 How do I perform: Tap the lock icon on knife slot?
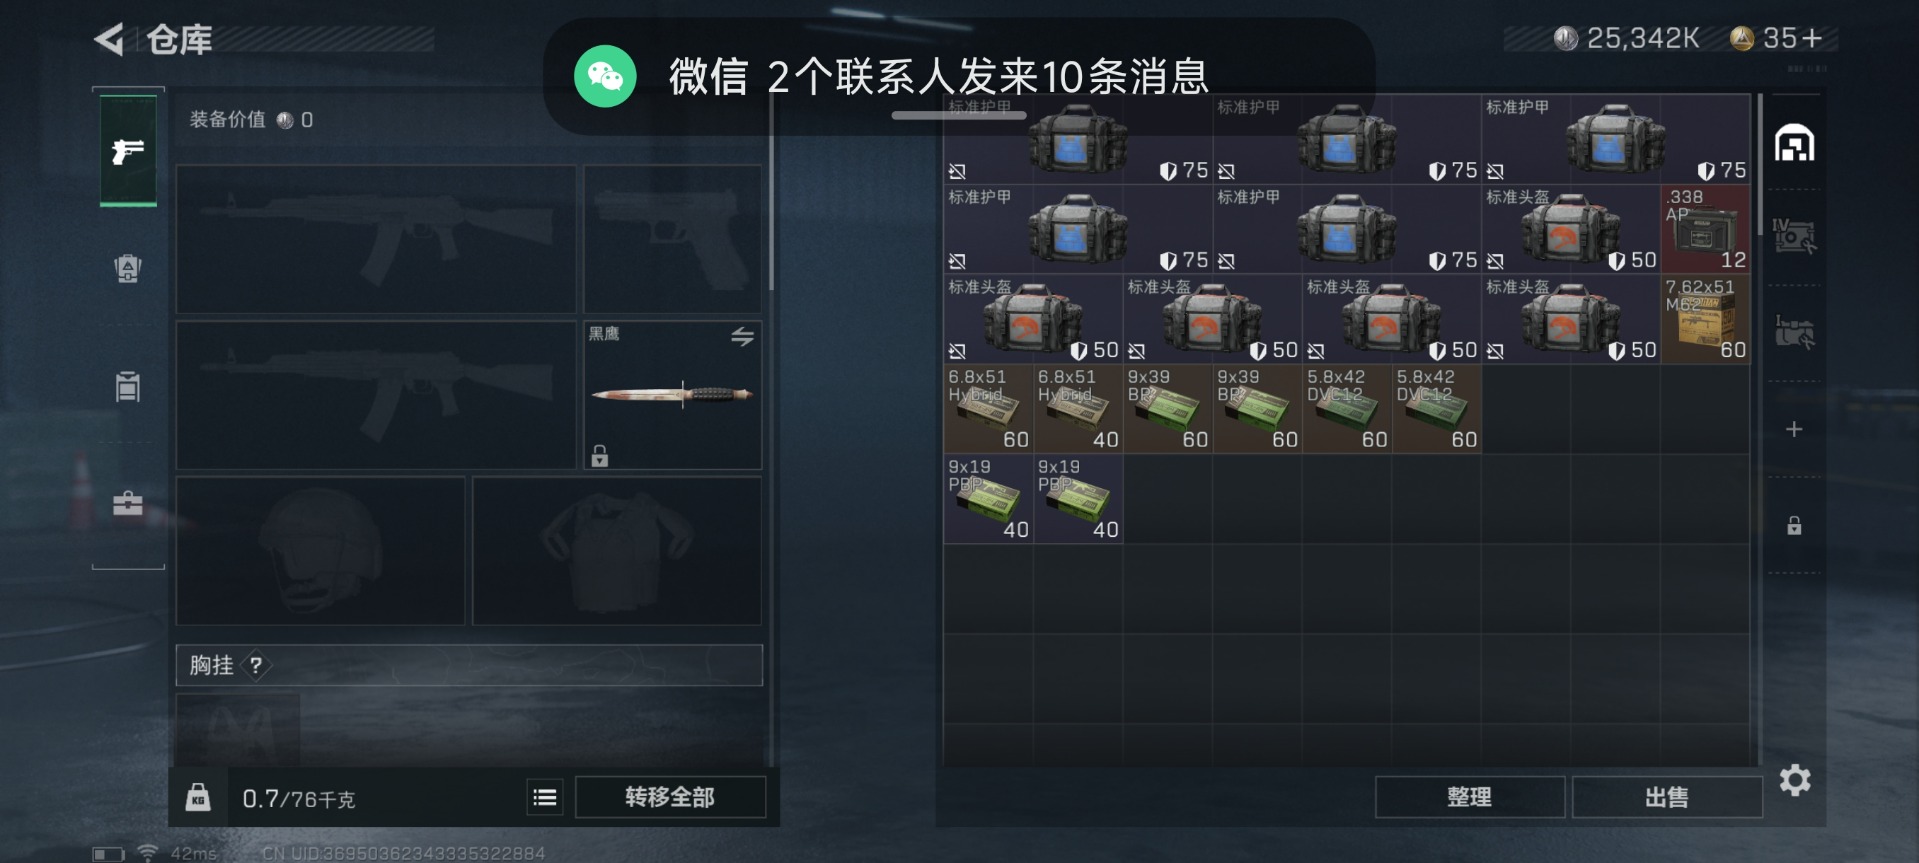(x=599, y=456)
